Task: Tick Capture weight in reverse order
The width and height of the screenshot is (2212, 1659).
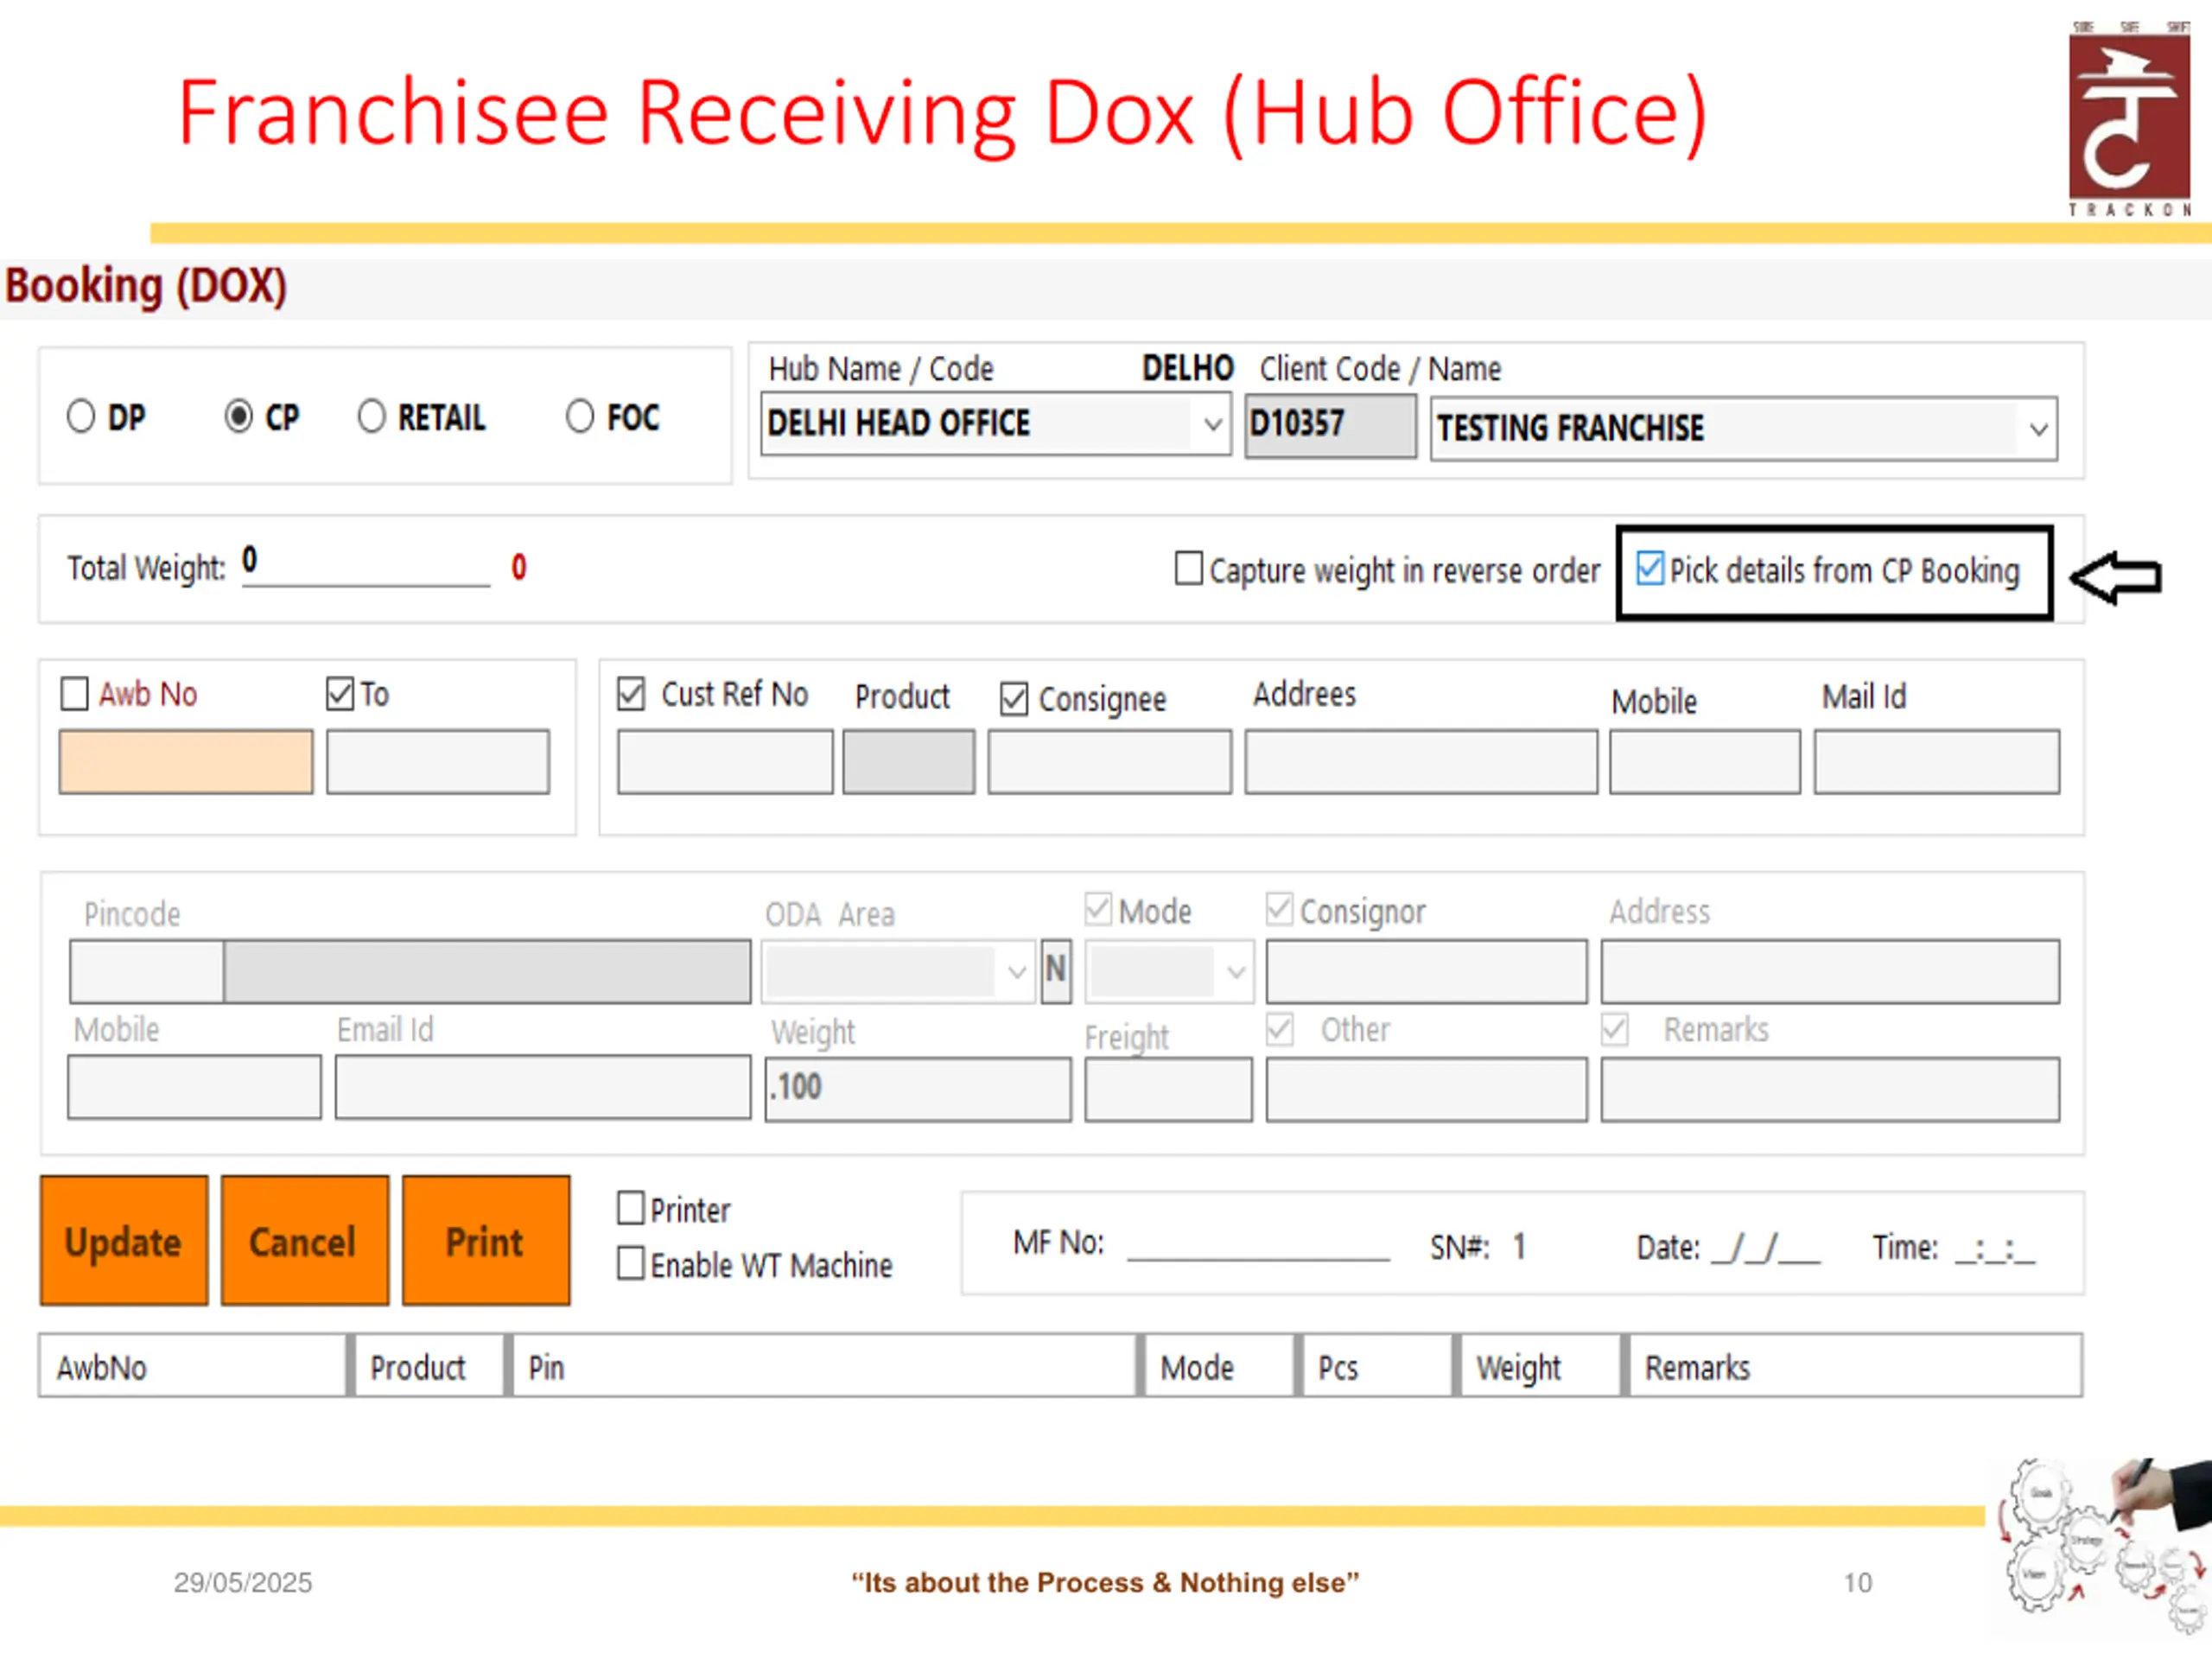Action: 1188,569
